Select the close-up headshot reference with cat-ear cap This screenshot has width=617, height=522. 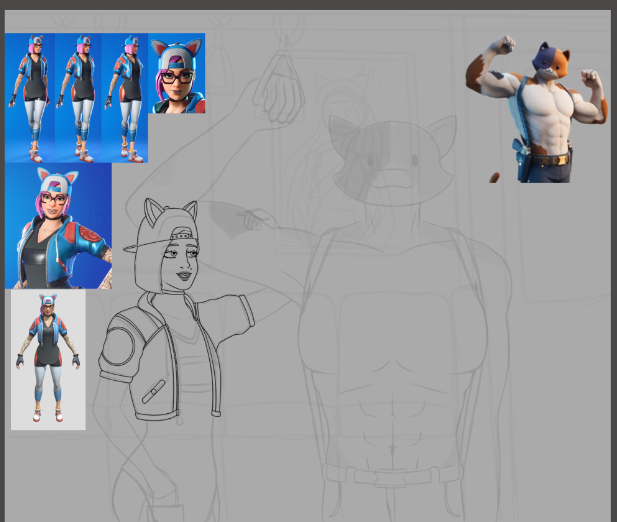click(x=177, y=73)
